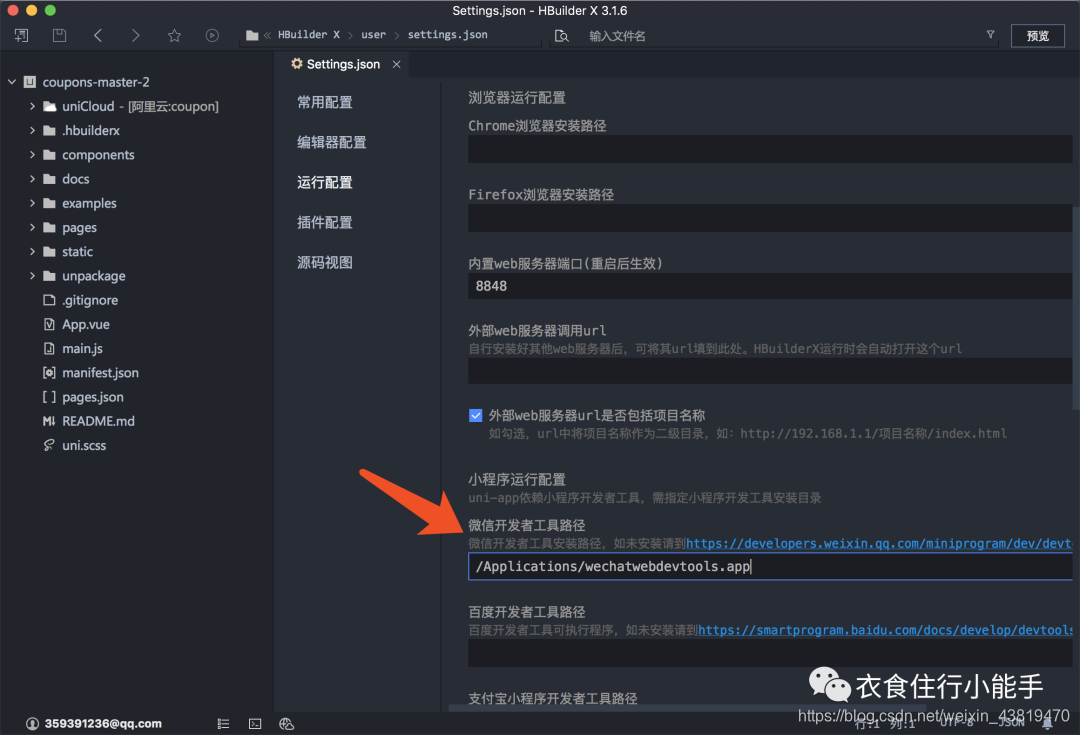Viewport: 1080px width, 735px height.
Task: Select the 常用配置 settings section
Action: point(324,103)
